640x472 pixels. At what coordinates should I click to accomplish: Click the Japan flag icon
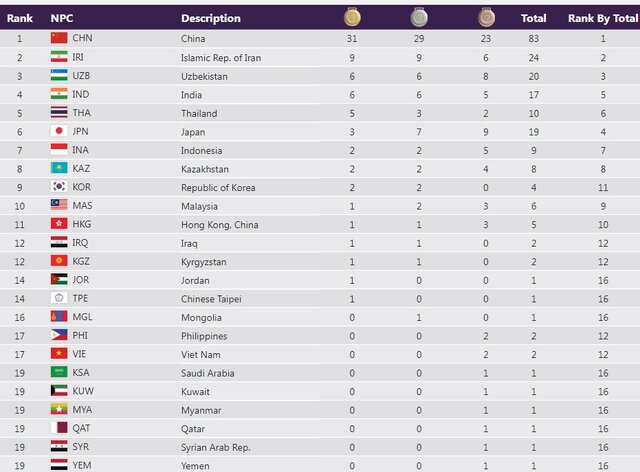click(x=59, y=131)
